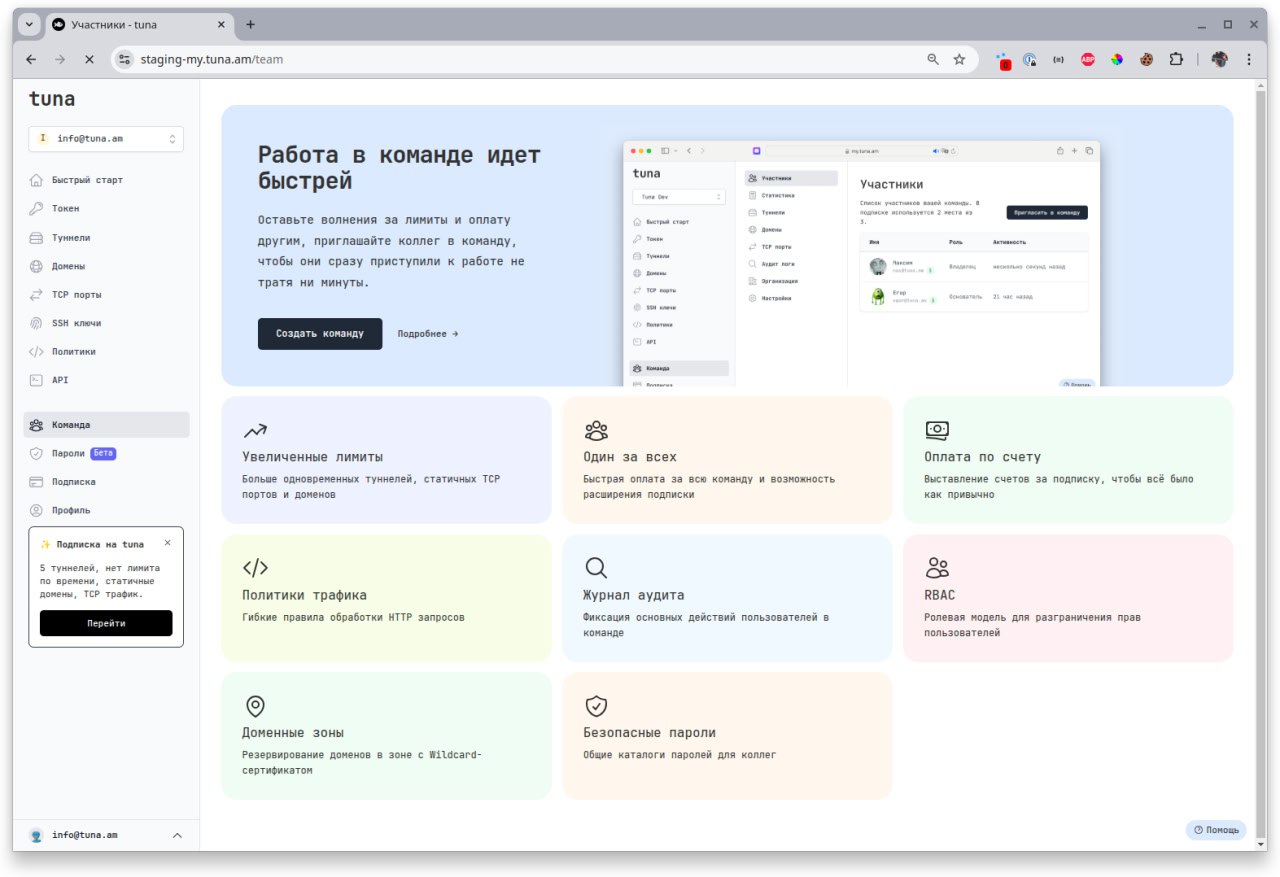Open the Chrome extensions puzzle icon
Image resolution: width=1280 pixels, height=877 pixels.
[x=1176, y=60]
